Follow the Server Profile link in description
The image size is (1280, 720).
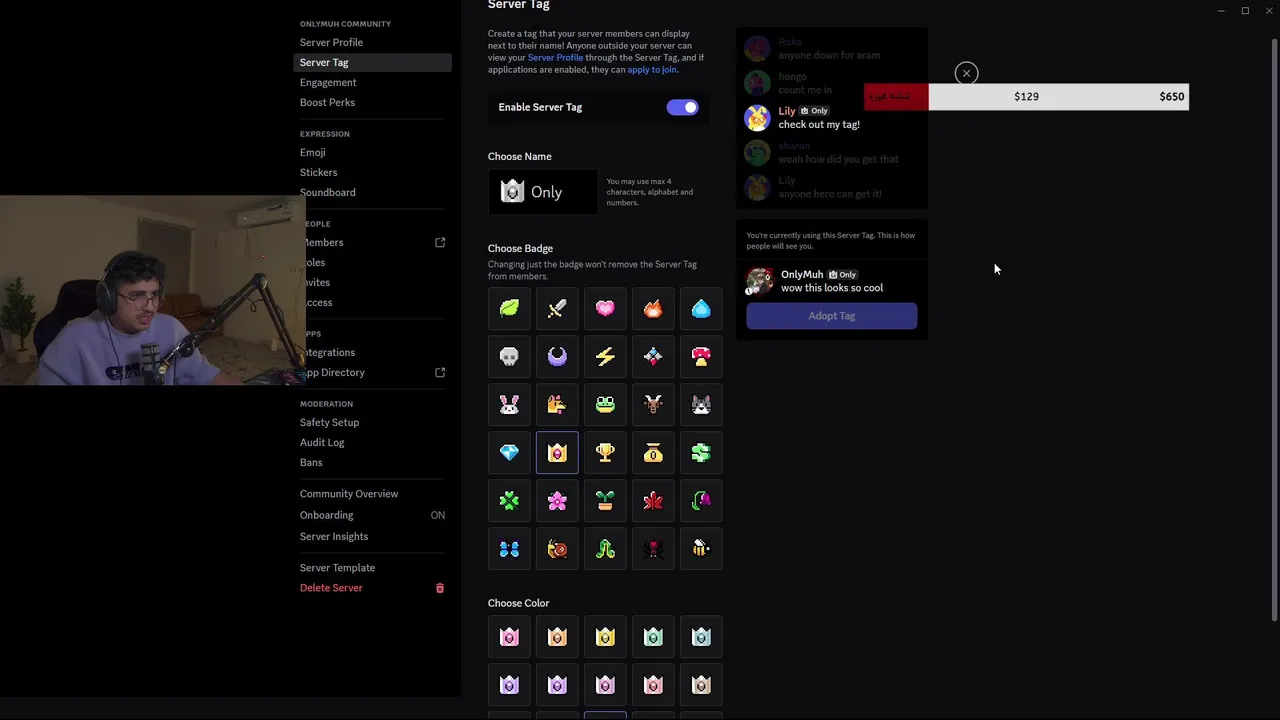(x=555, y=58)
